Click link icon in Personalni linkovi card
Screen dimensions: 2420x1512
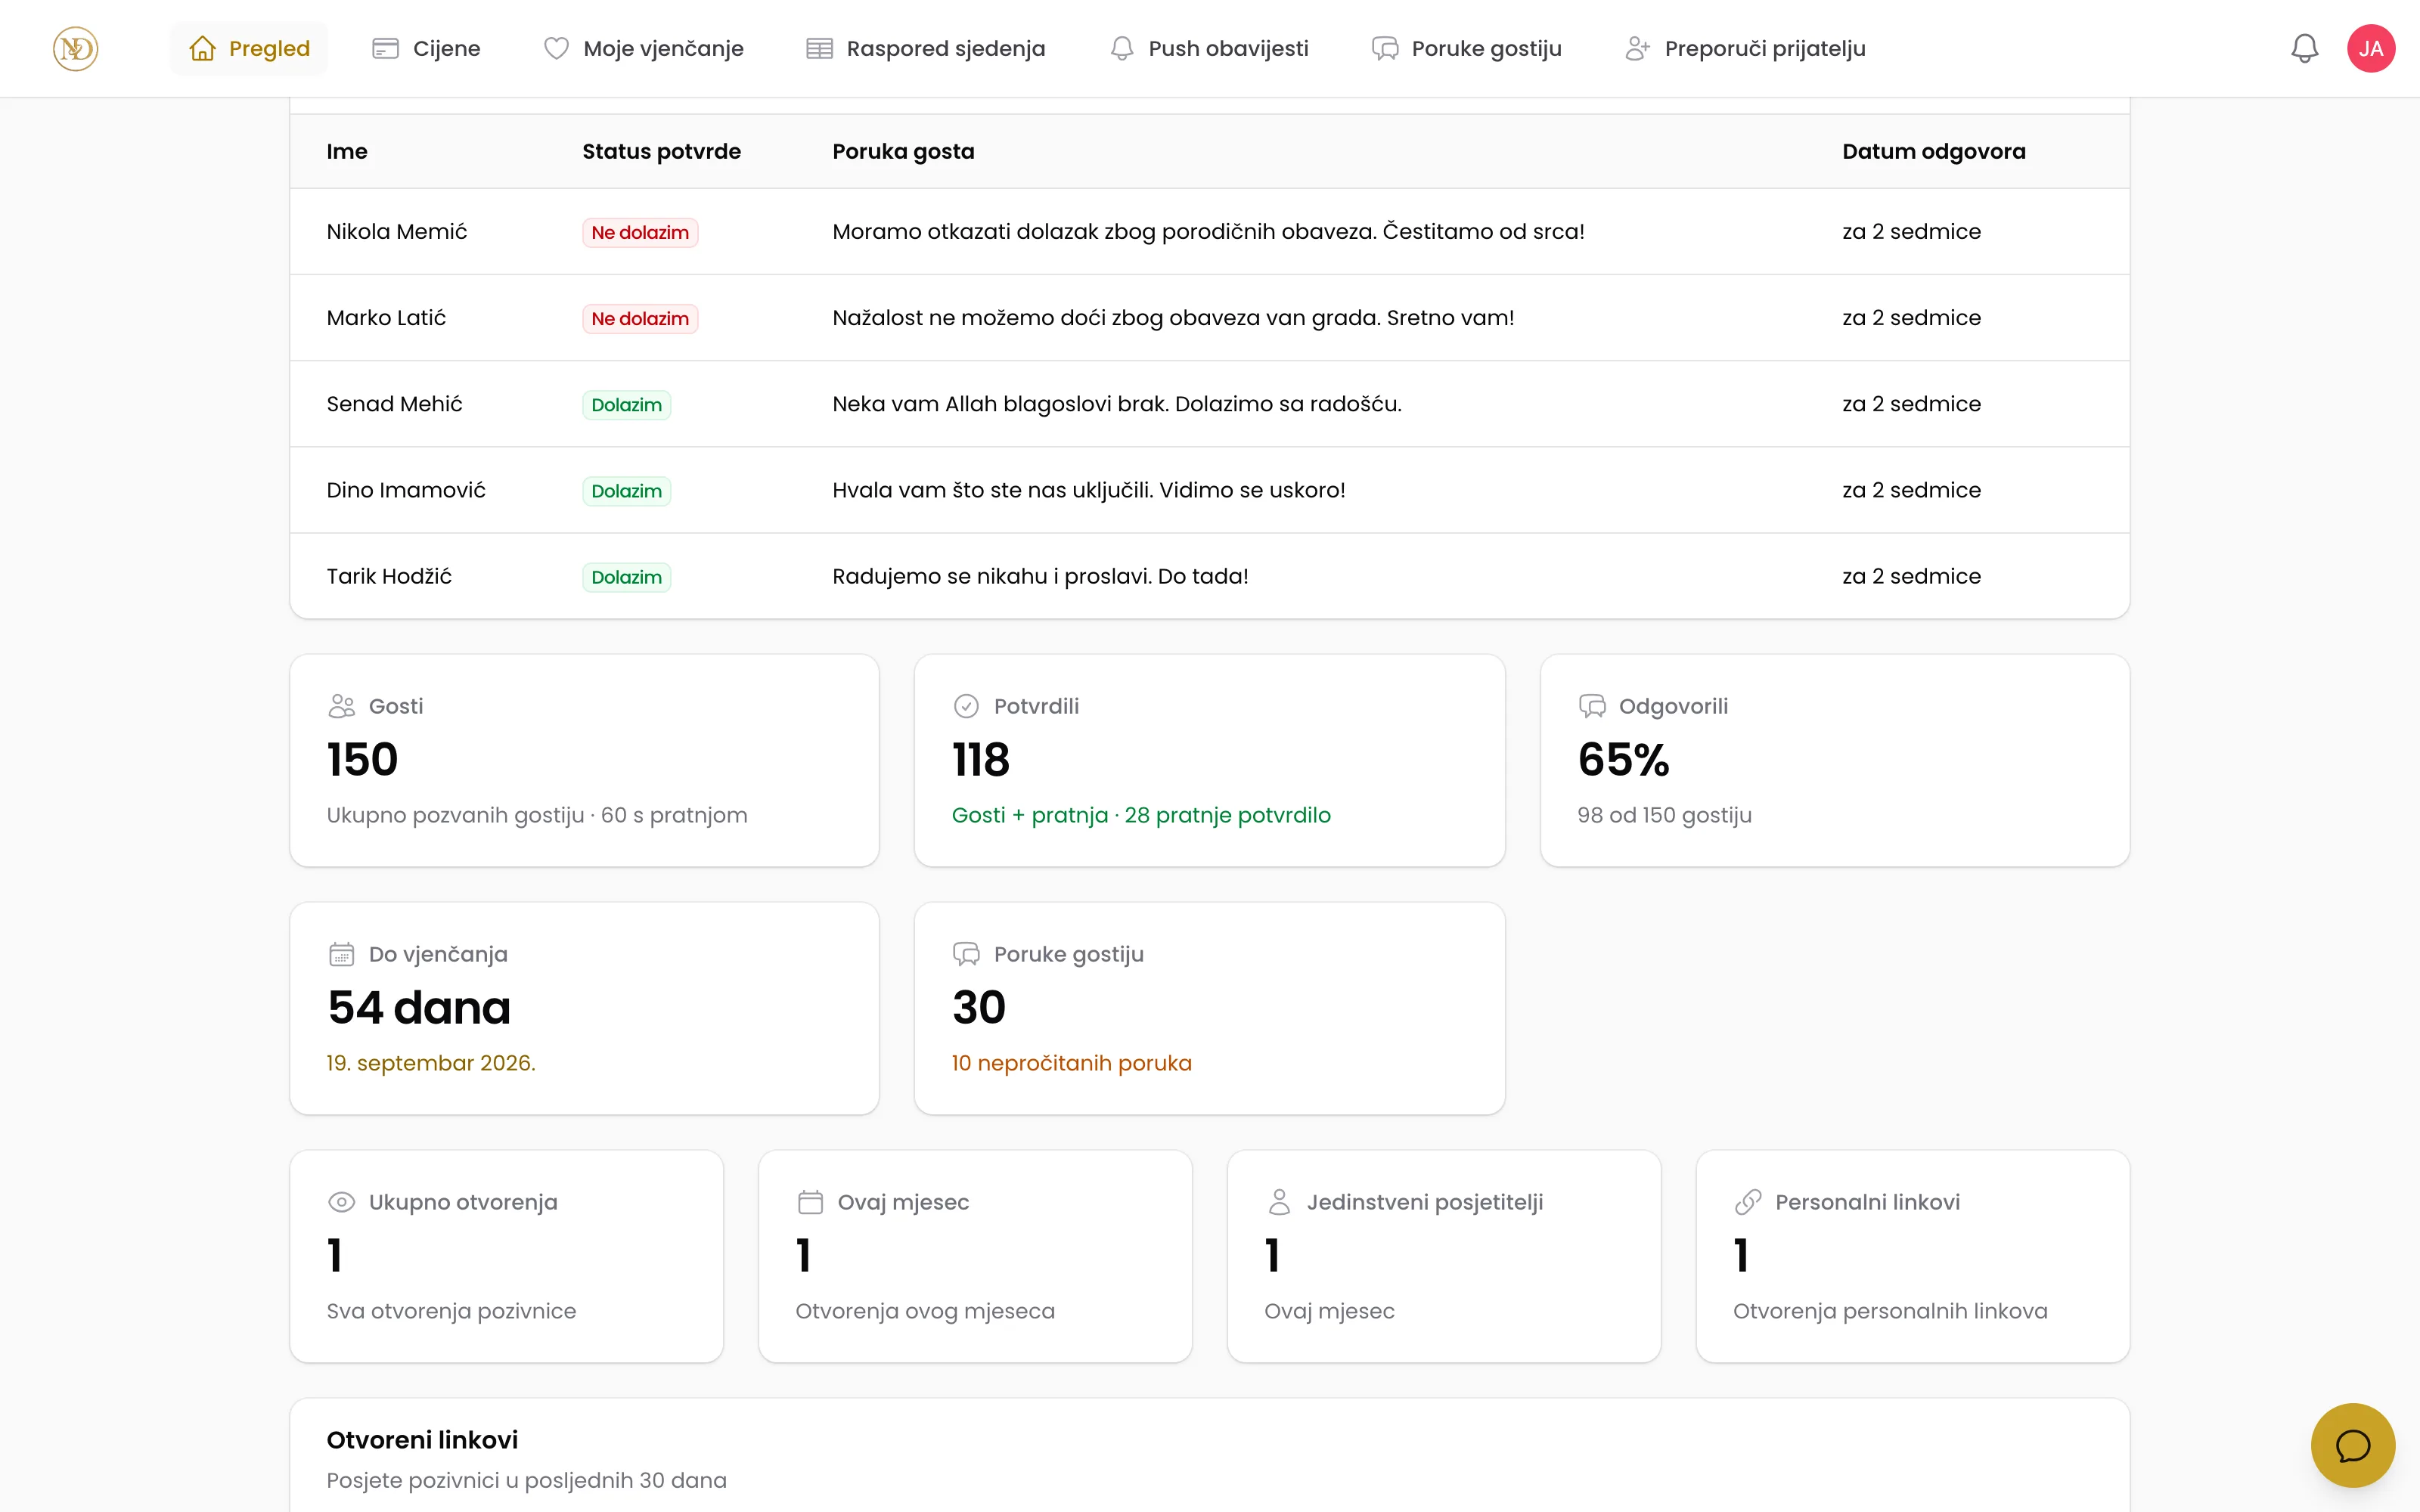click(x=1748, y=1202)
